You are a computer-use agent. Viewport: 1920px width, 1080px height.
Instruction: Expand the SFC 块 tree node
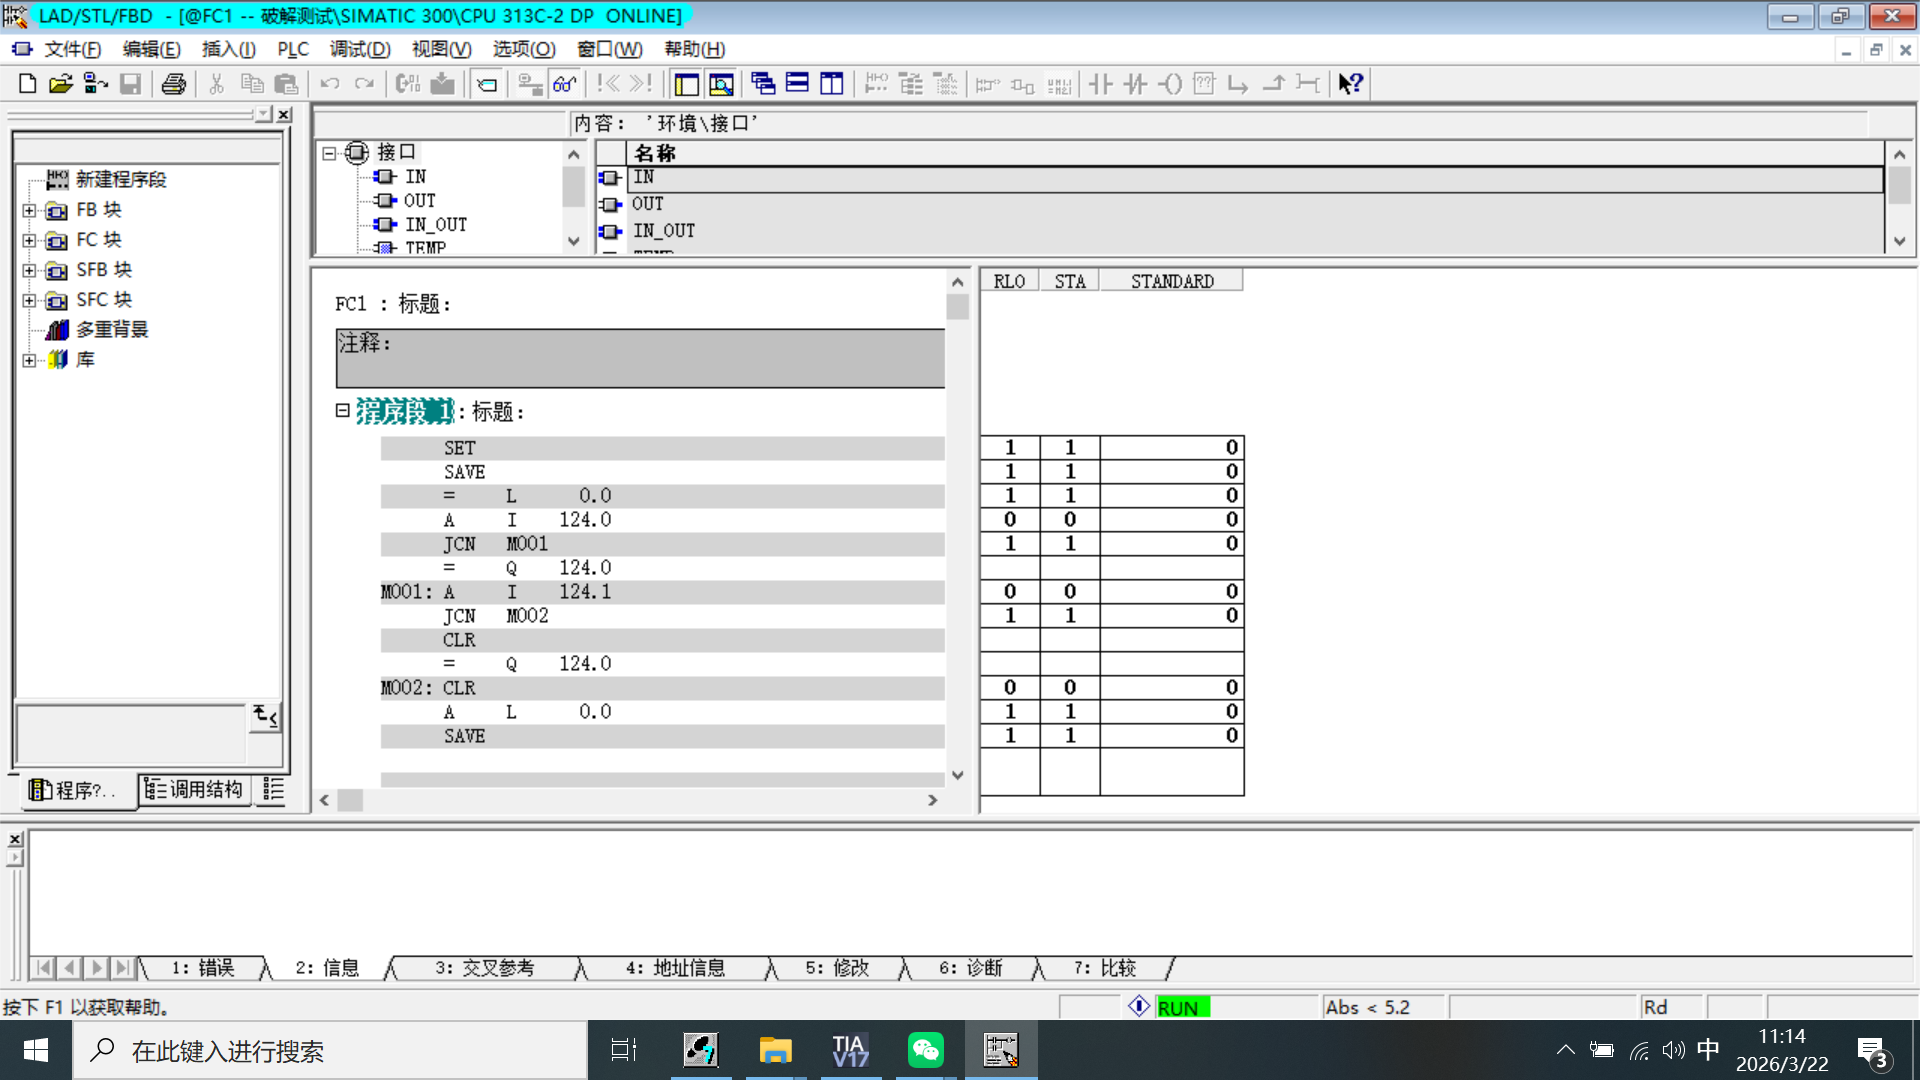tap(30, 301)
